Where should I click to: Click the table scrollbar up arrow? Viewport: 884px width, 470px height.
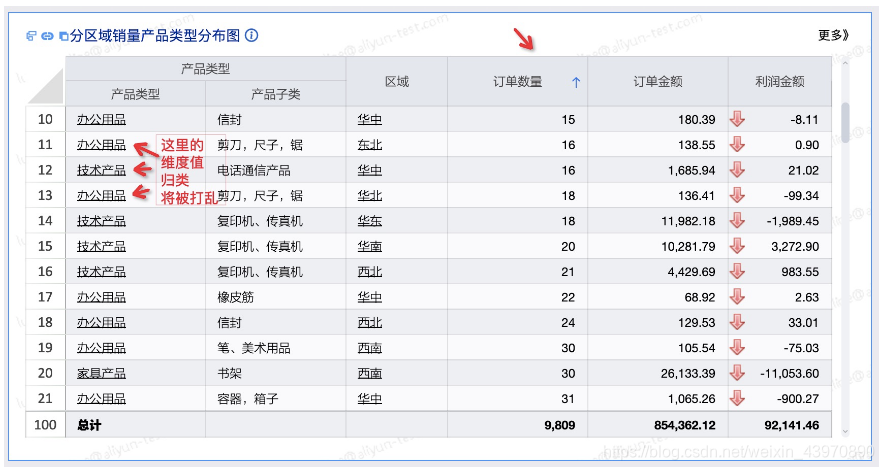845,64
